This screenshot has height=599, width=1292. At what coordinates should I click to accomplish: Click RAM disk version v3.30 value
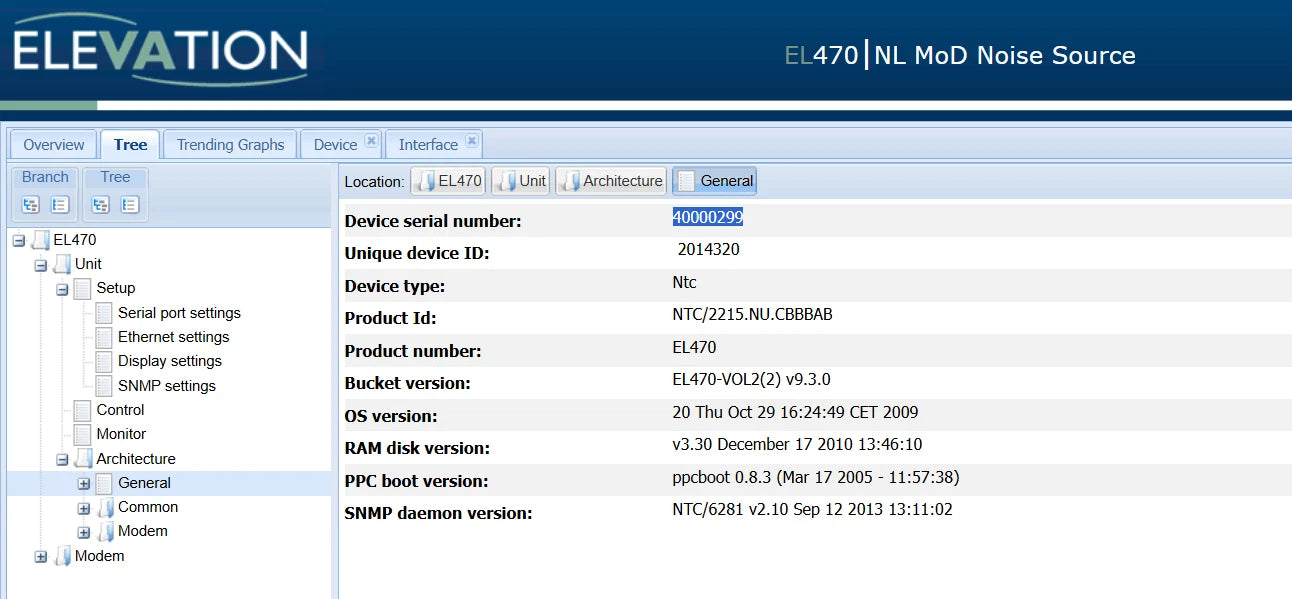(x=798, y=444)
